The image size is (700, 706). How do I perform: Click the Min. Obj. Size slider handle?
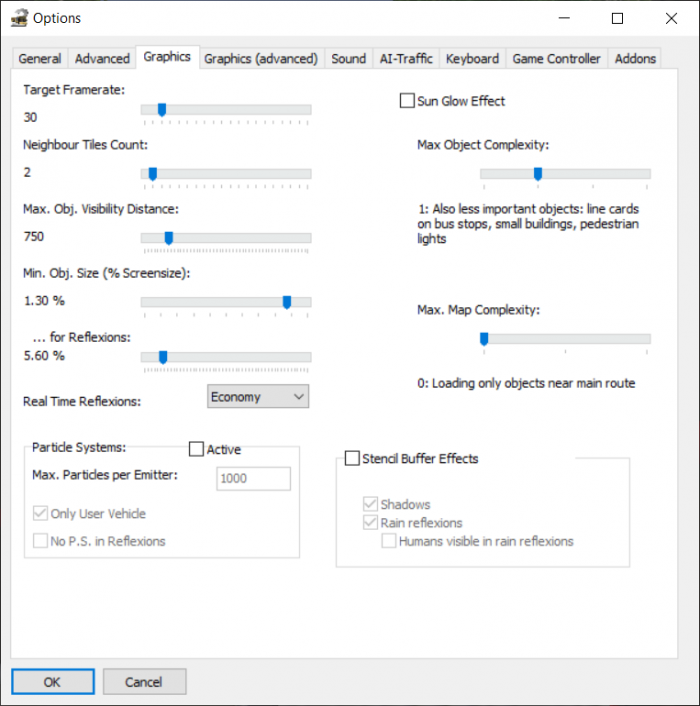click(287, 302)
